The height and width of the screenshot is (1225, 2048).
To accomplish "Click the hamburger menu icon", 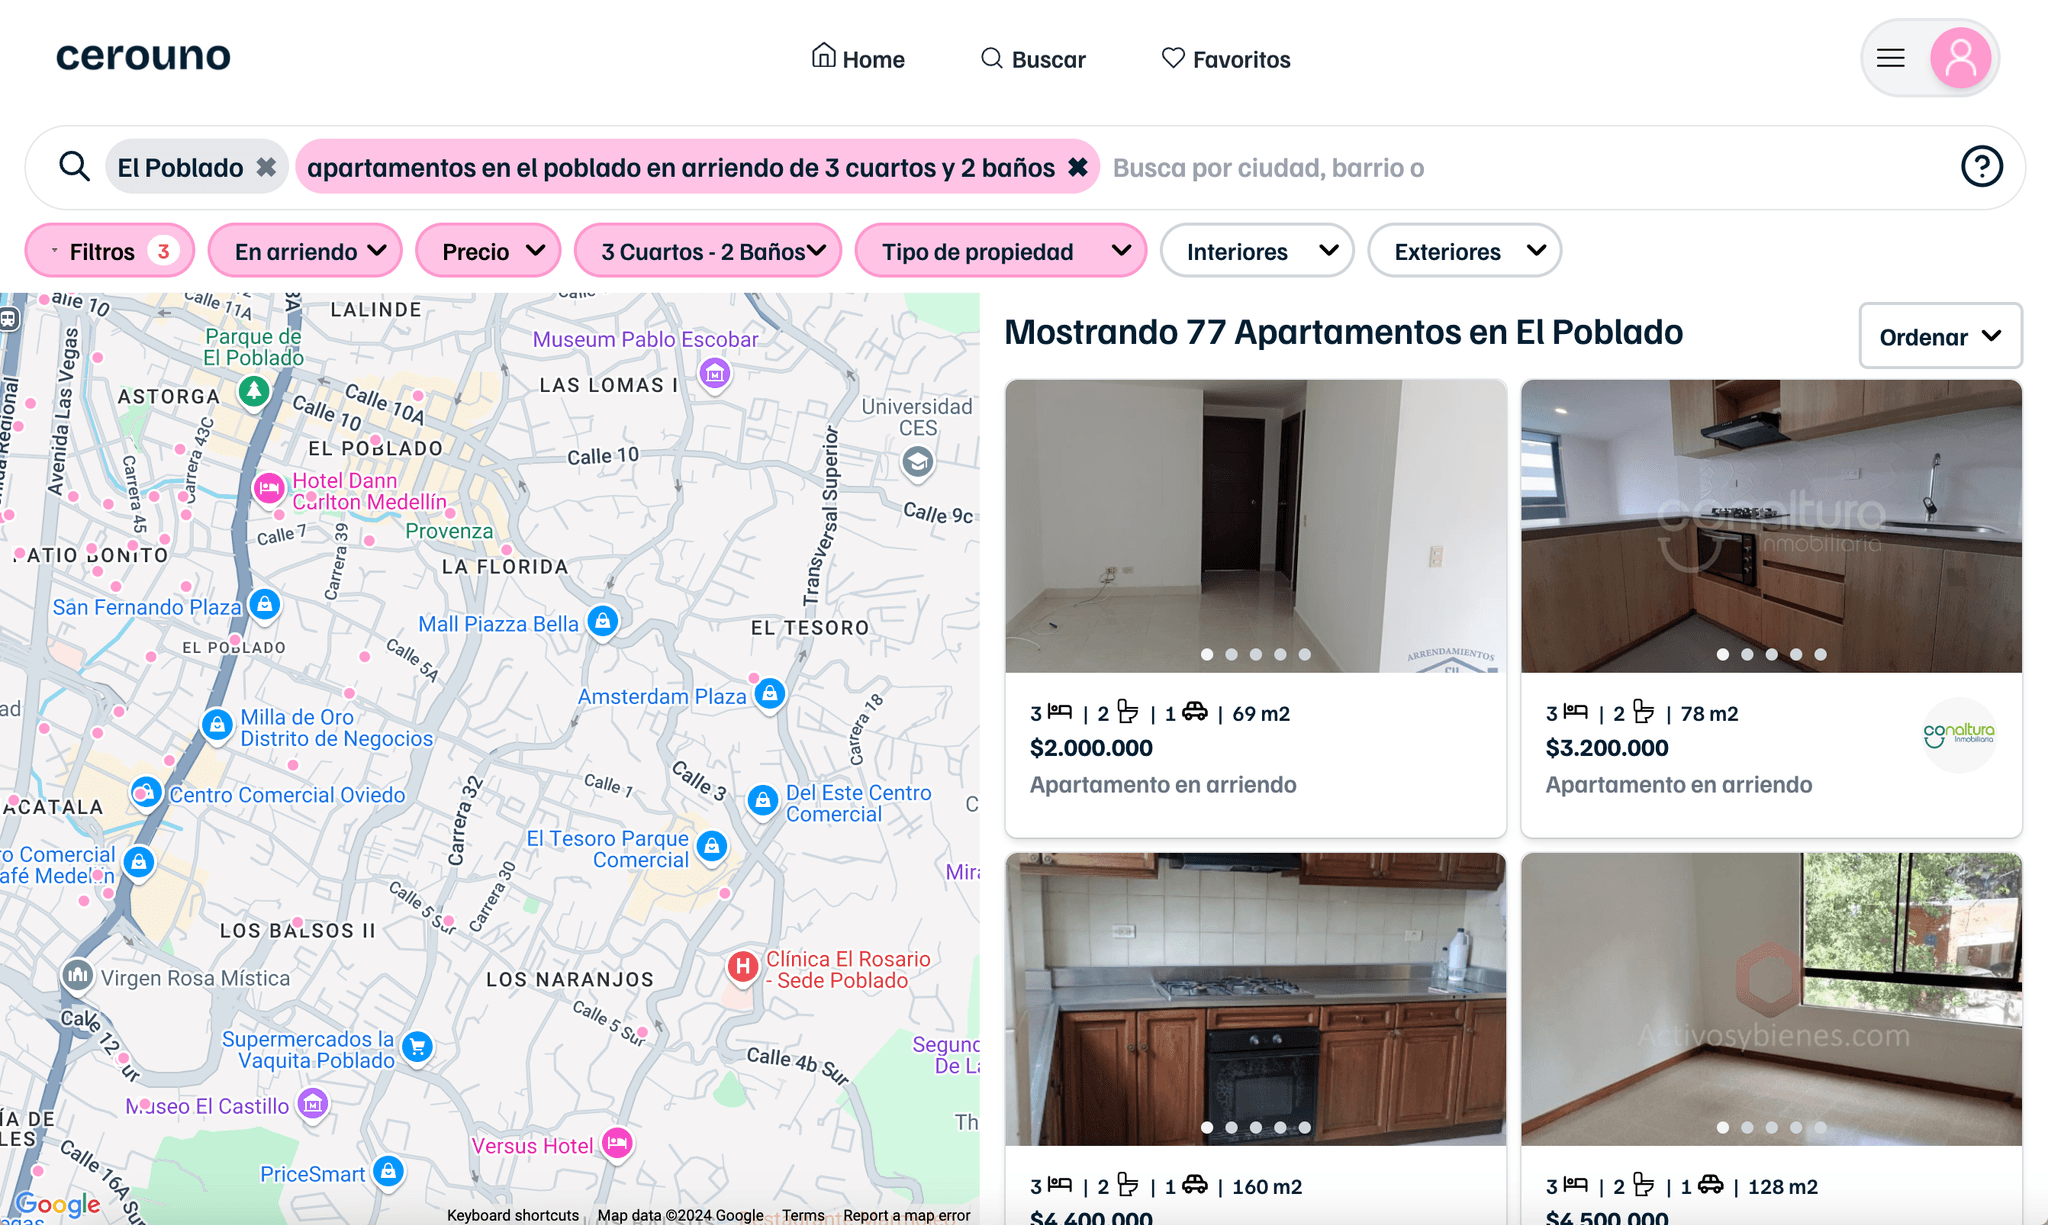I will click(x=1891, y=58).
